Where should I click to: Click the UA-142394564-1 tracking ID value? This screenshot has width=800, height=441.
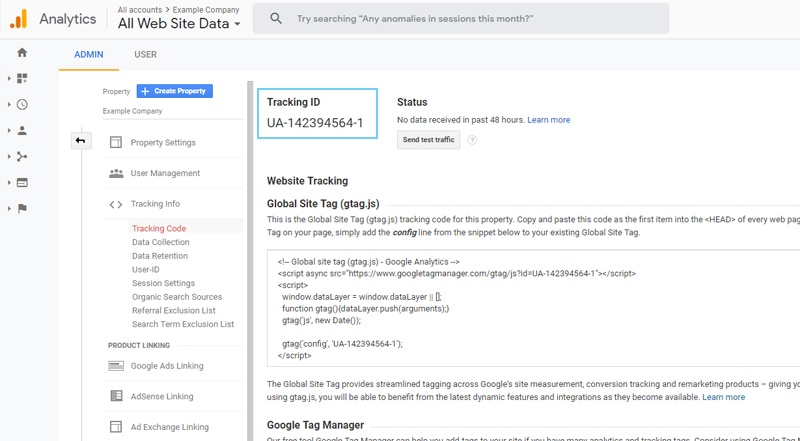(315, 123)
